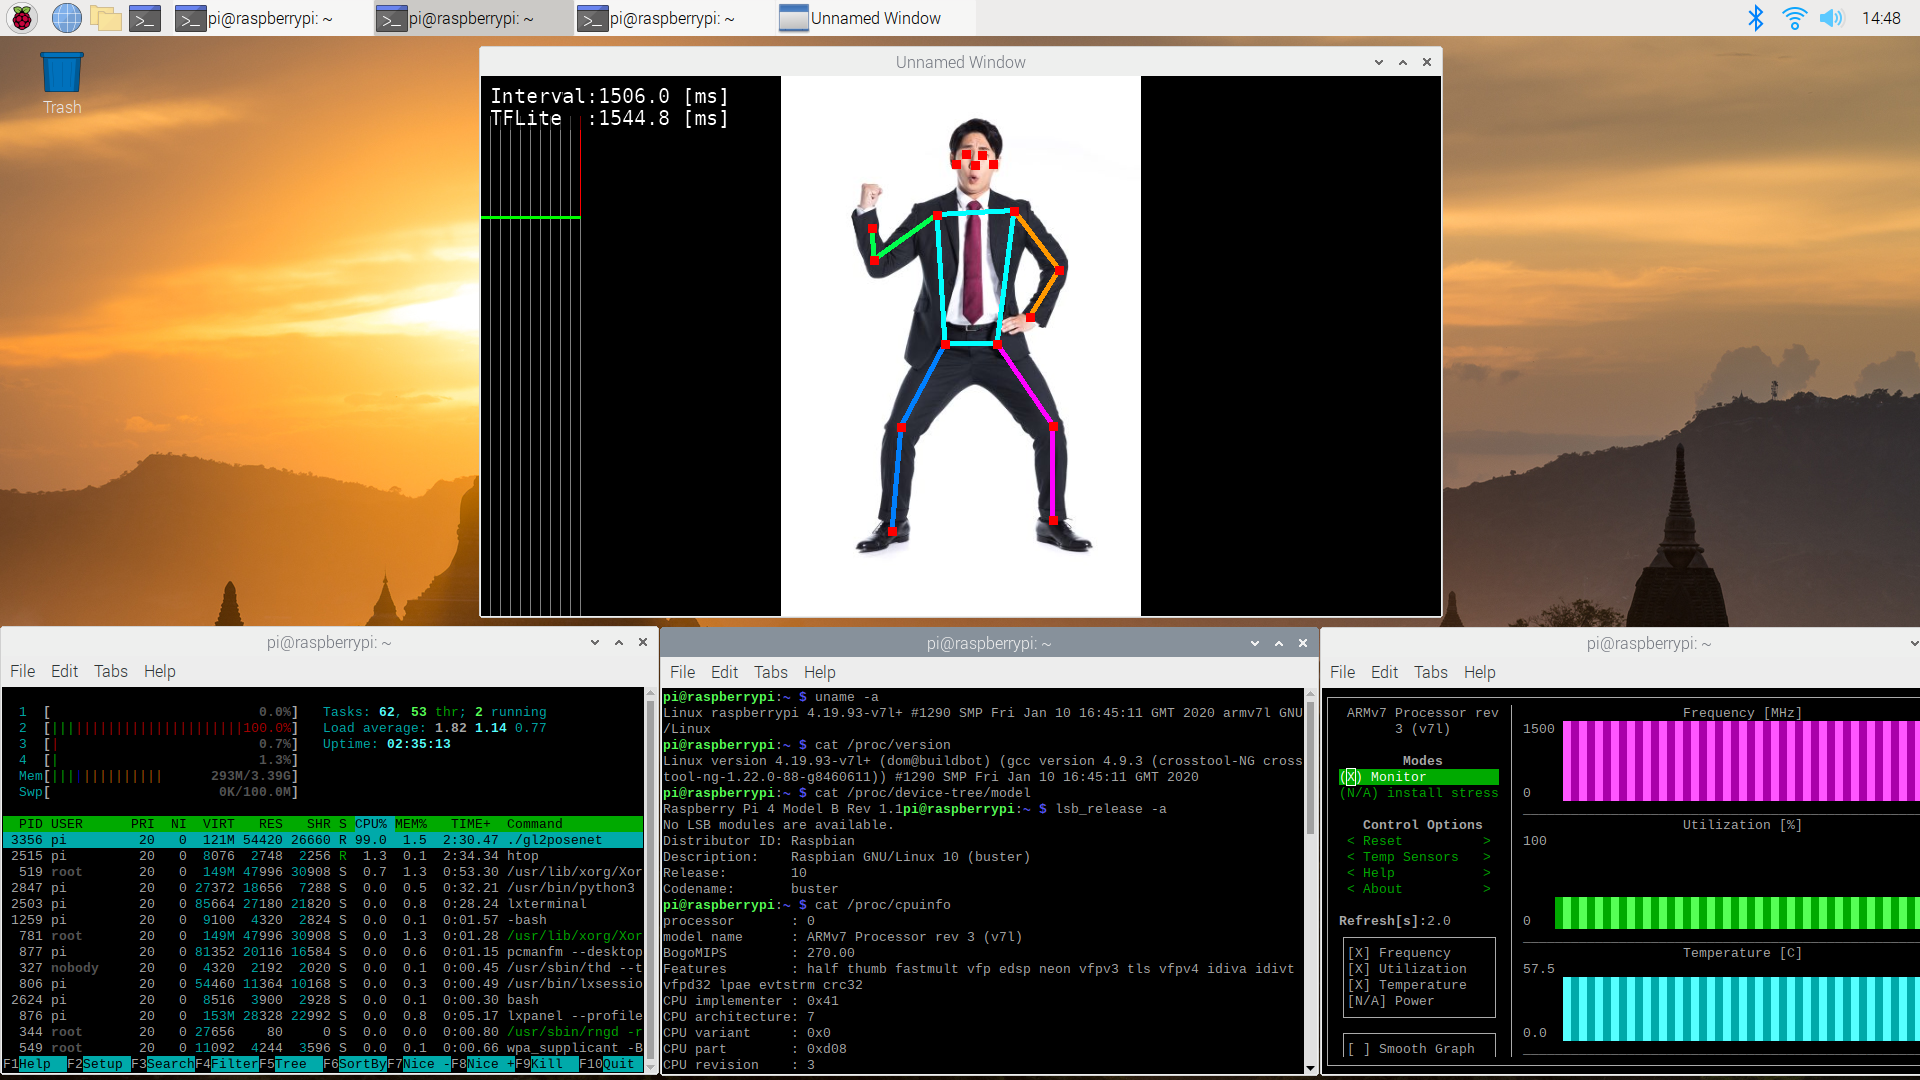Click the shade chevron on Unnamed Window titlebar
The image size is (1920, 1080).
(x=1379, y=62)
